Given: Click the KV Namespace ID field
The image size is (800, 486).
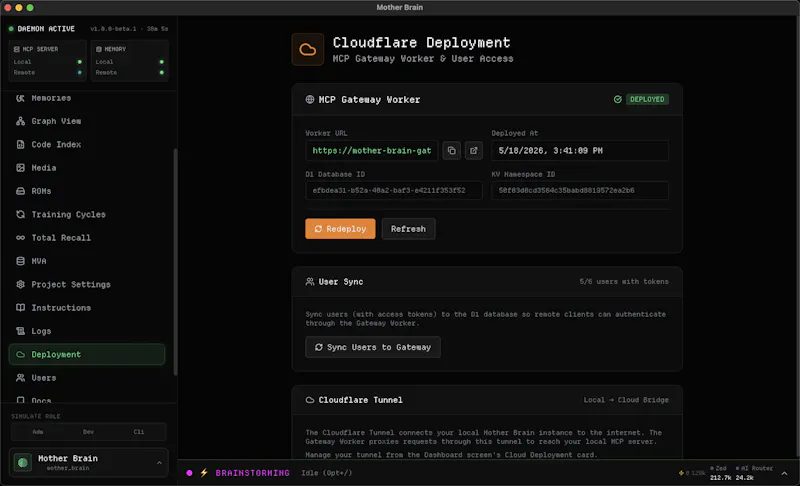Looking at the screenshot, I should [x=580, y=190].
